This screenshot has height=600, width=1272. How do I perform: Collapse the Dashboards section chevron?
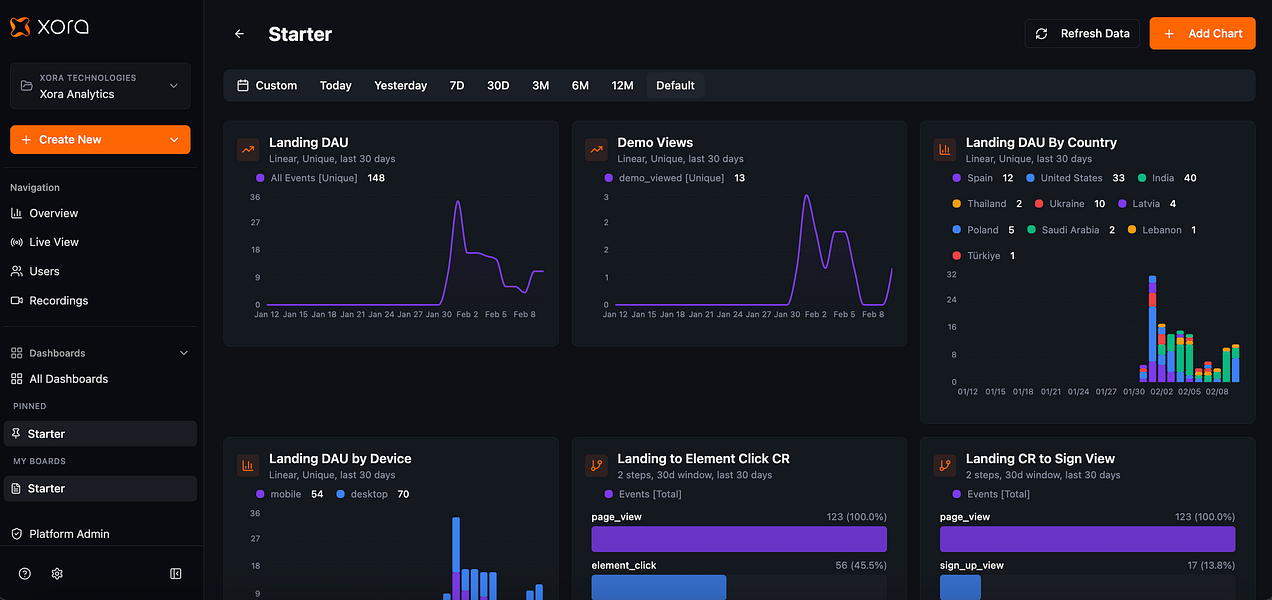click(183, 353)
